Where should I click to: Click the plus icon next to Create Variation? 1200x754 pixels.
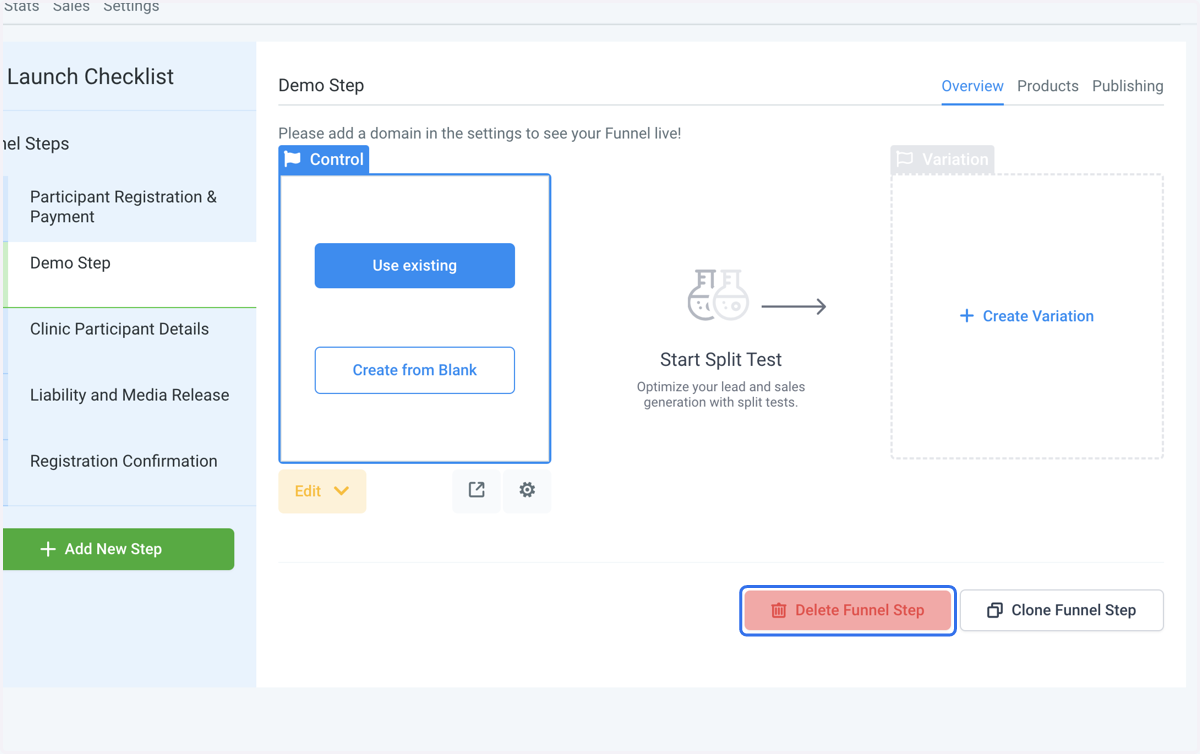pyautogui.click(x=967, y=316)
